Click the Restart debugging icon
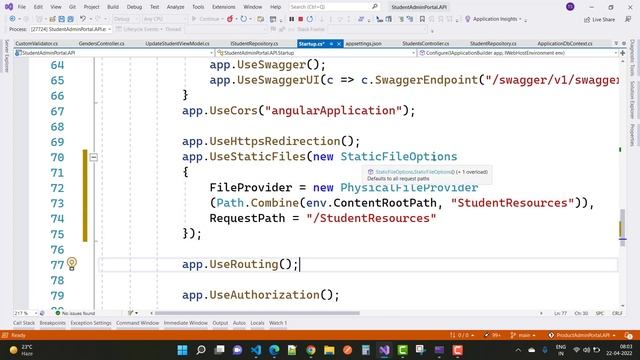Viewport: 640px width, 360px height. [x=310, y=19]
